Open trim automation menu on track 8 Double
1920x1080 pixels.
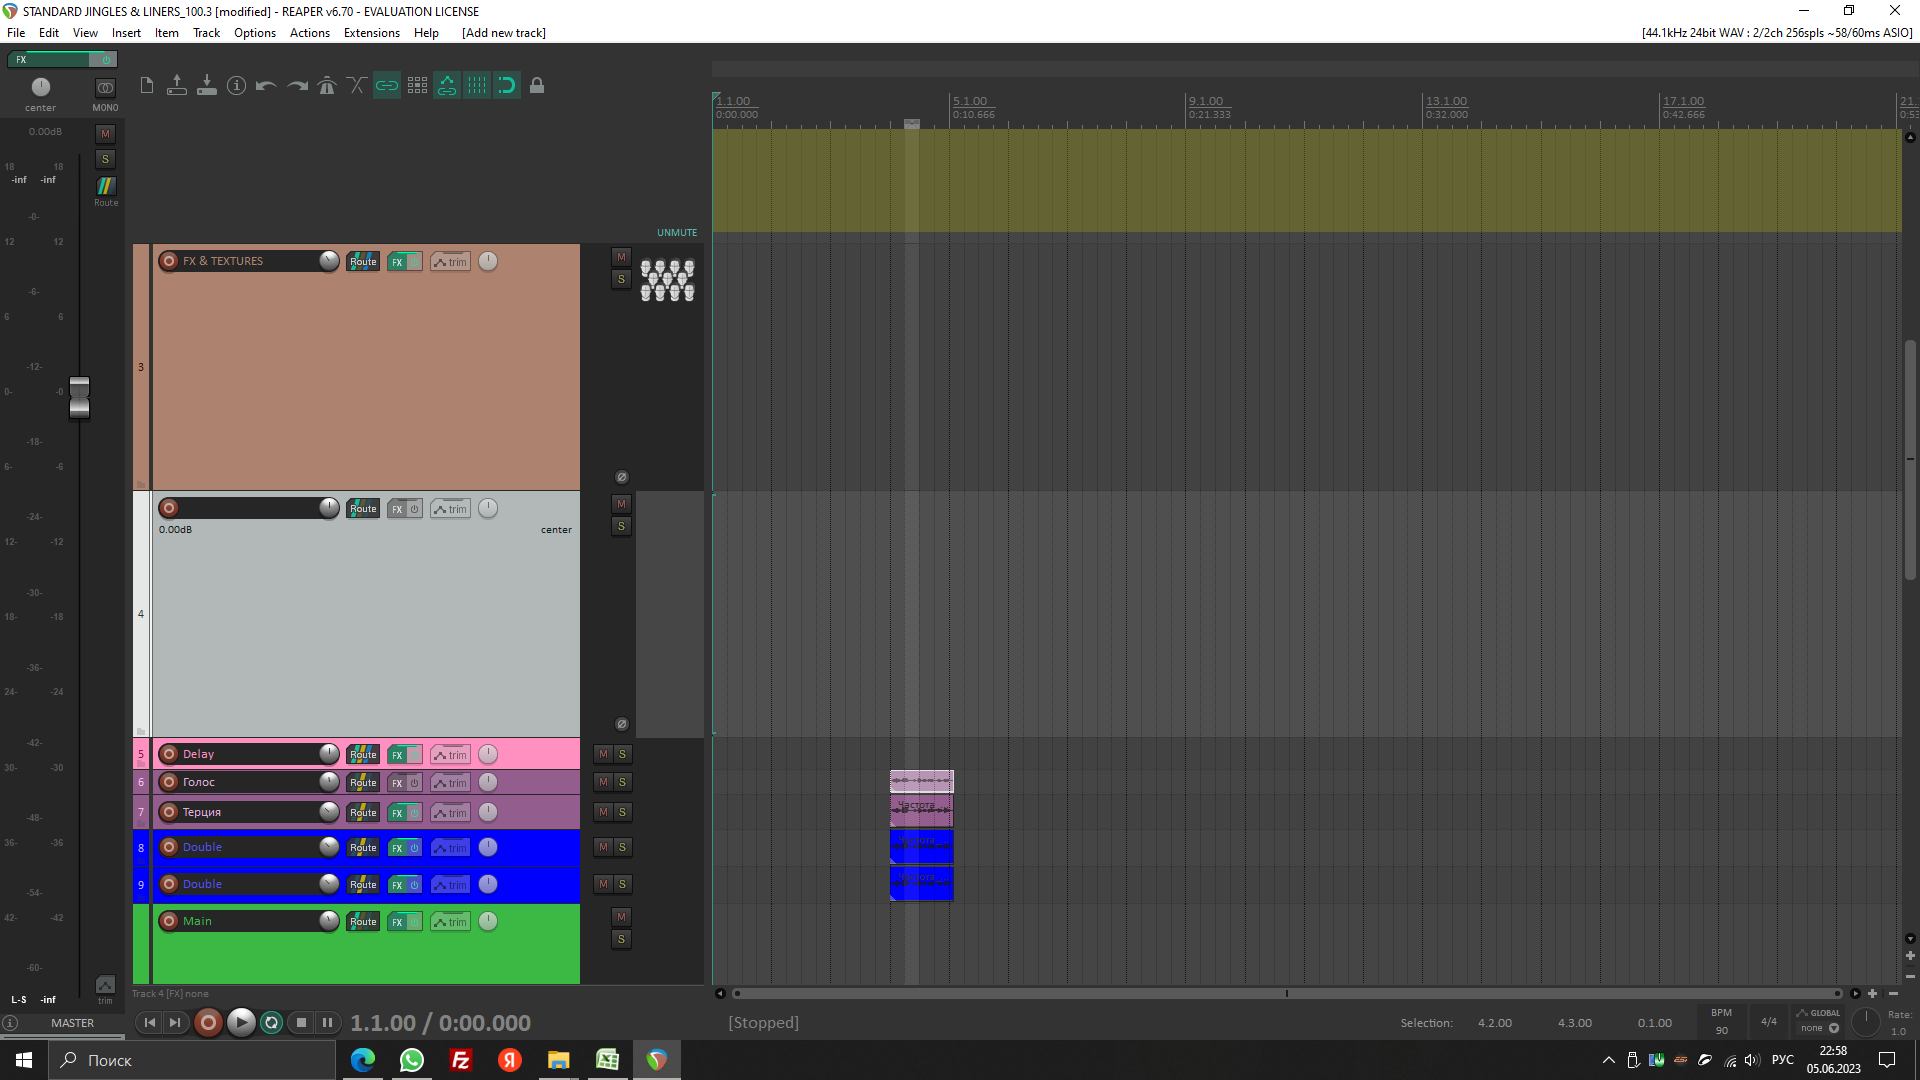tap(450, 848)
